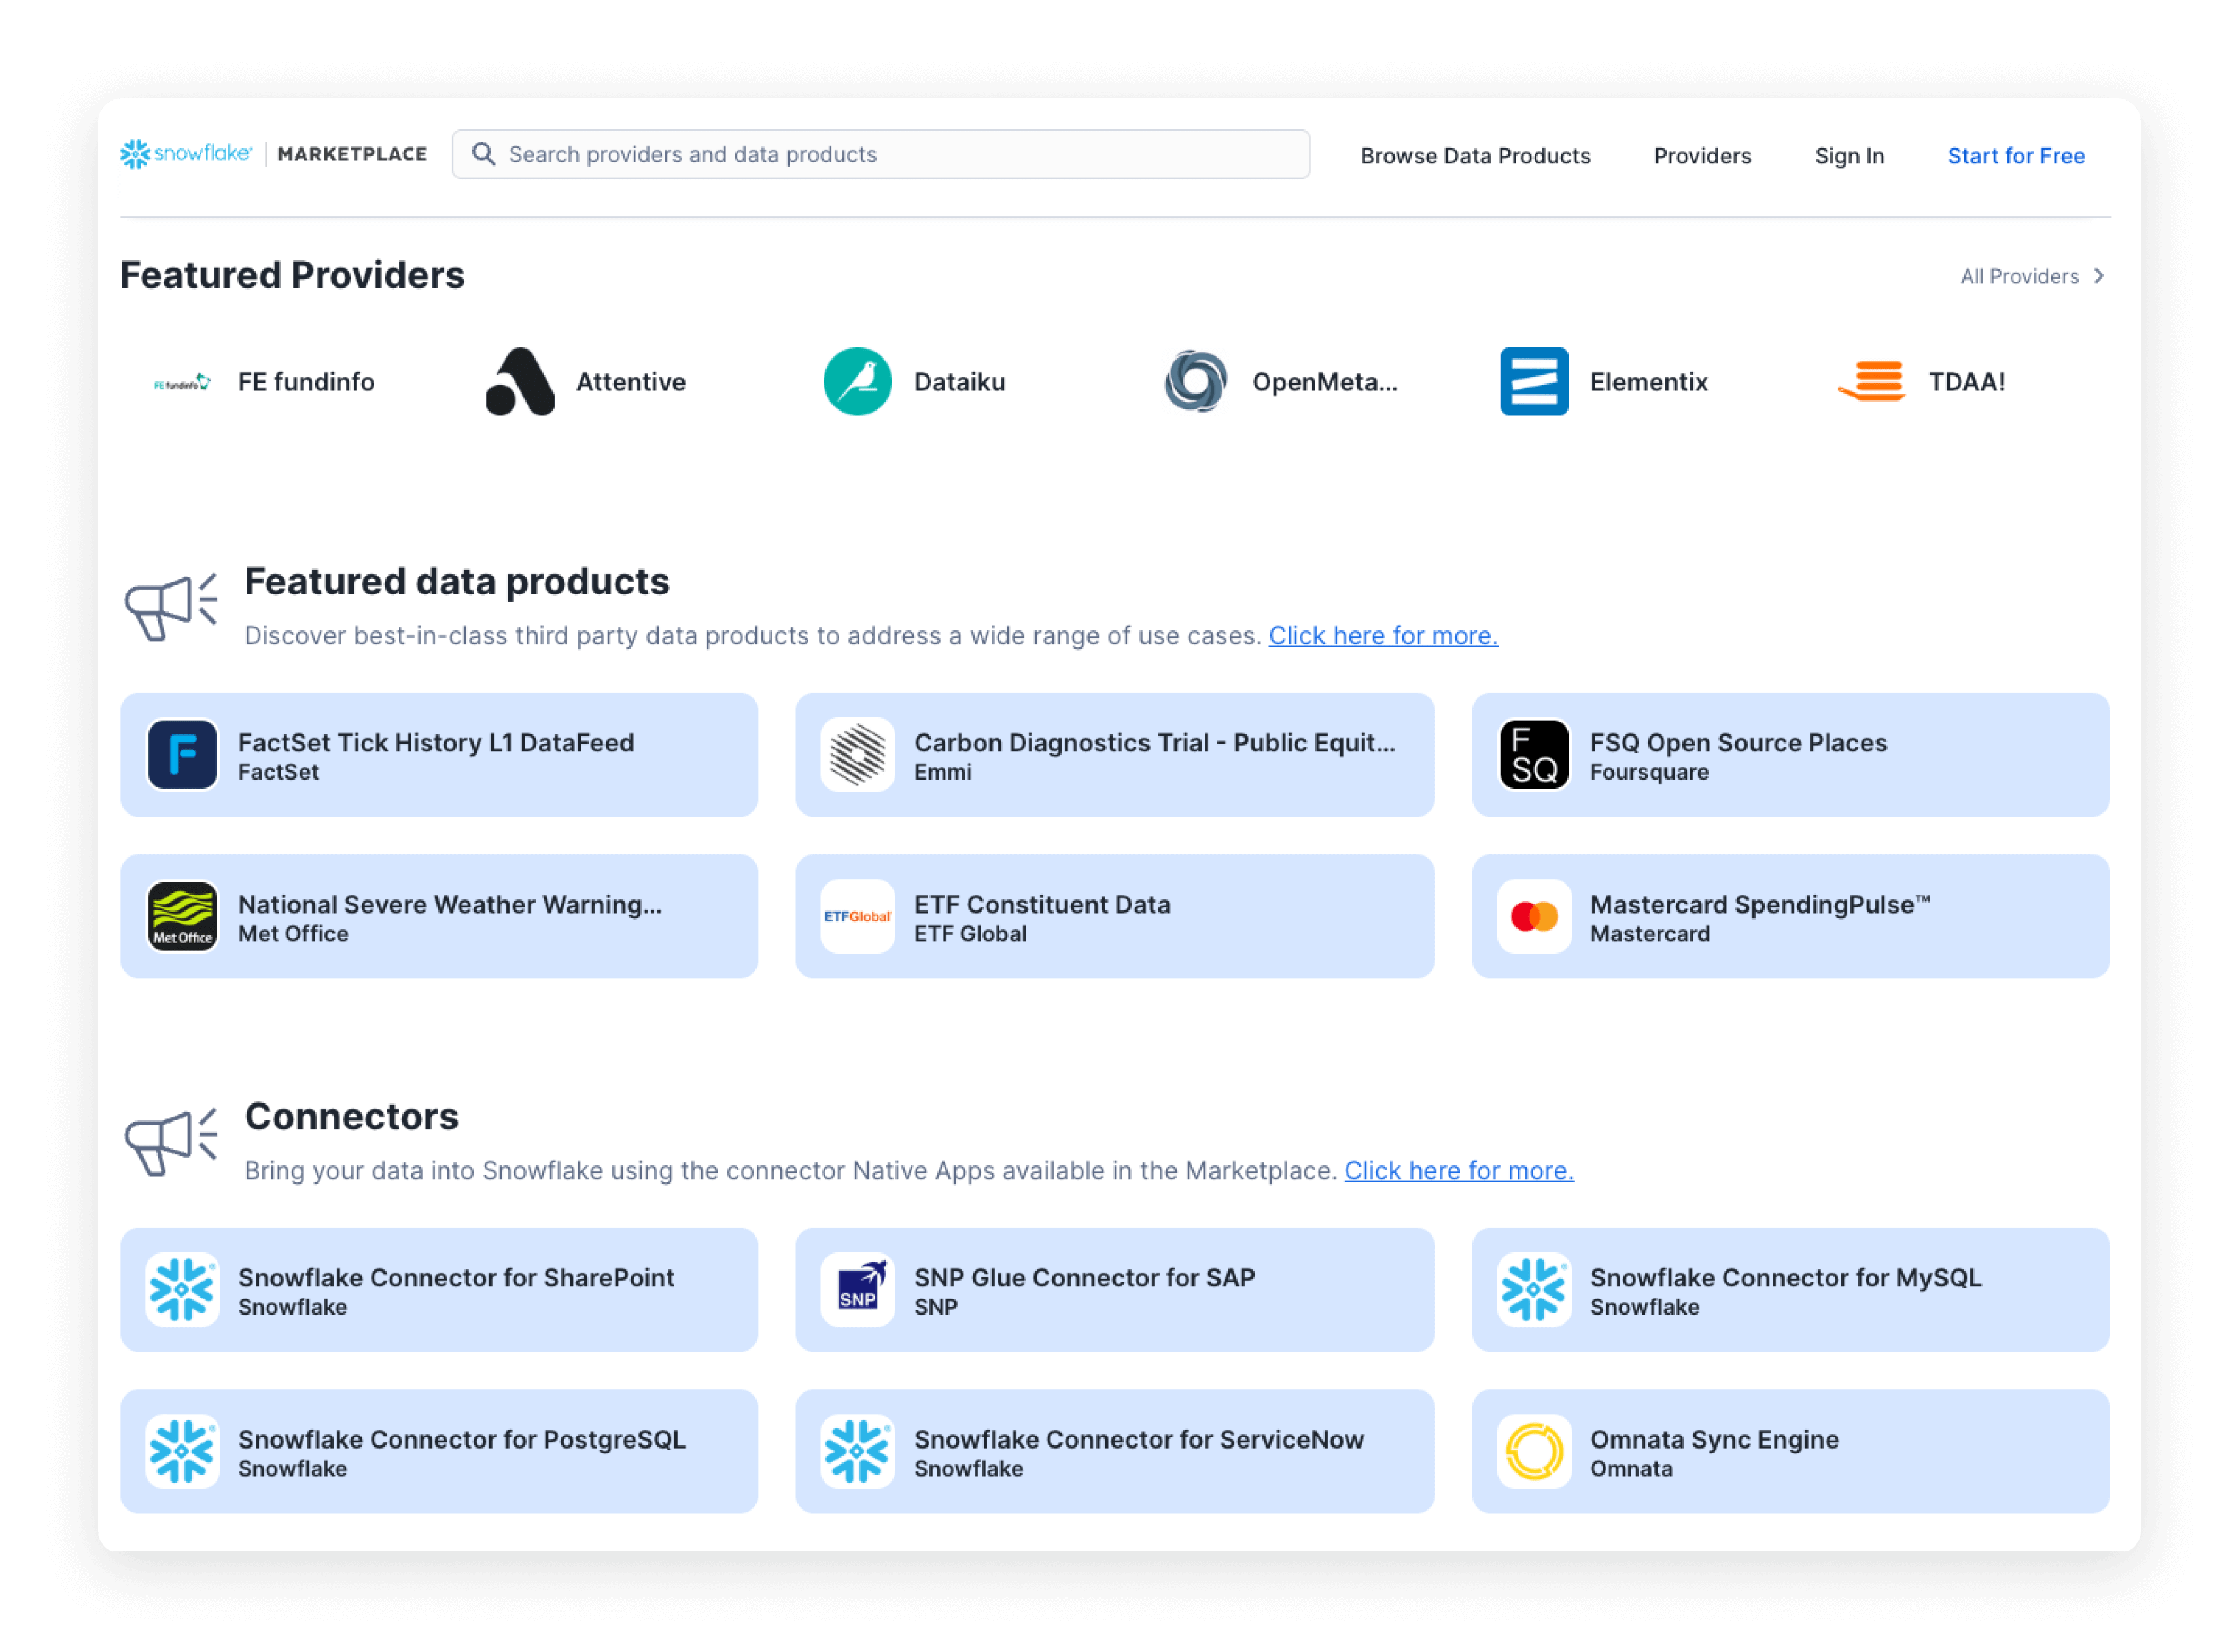Click the OpenMetadata swirl logo

pyautogui.click(x=1196, y=381)
